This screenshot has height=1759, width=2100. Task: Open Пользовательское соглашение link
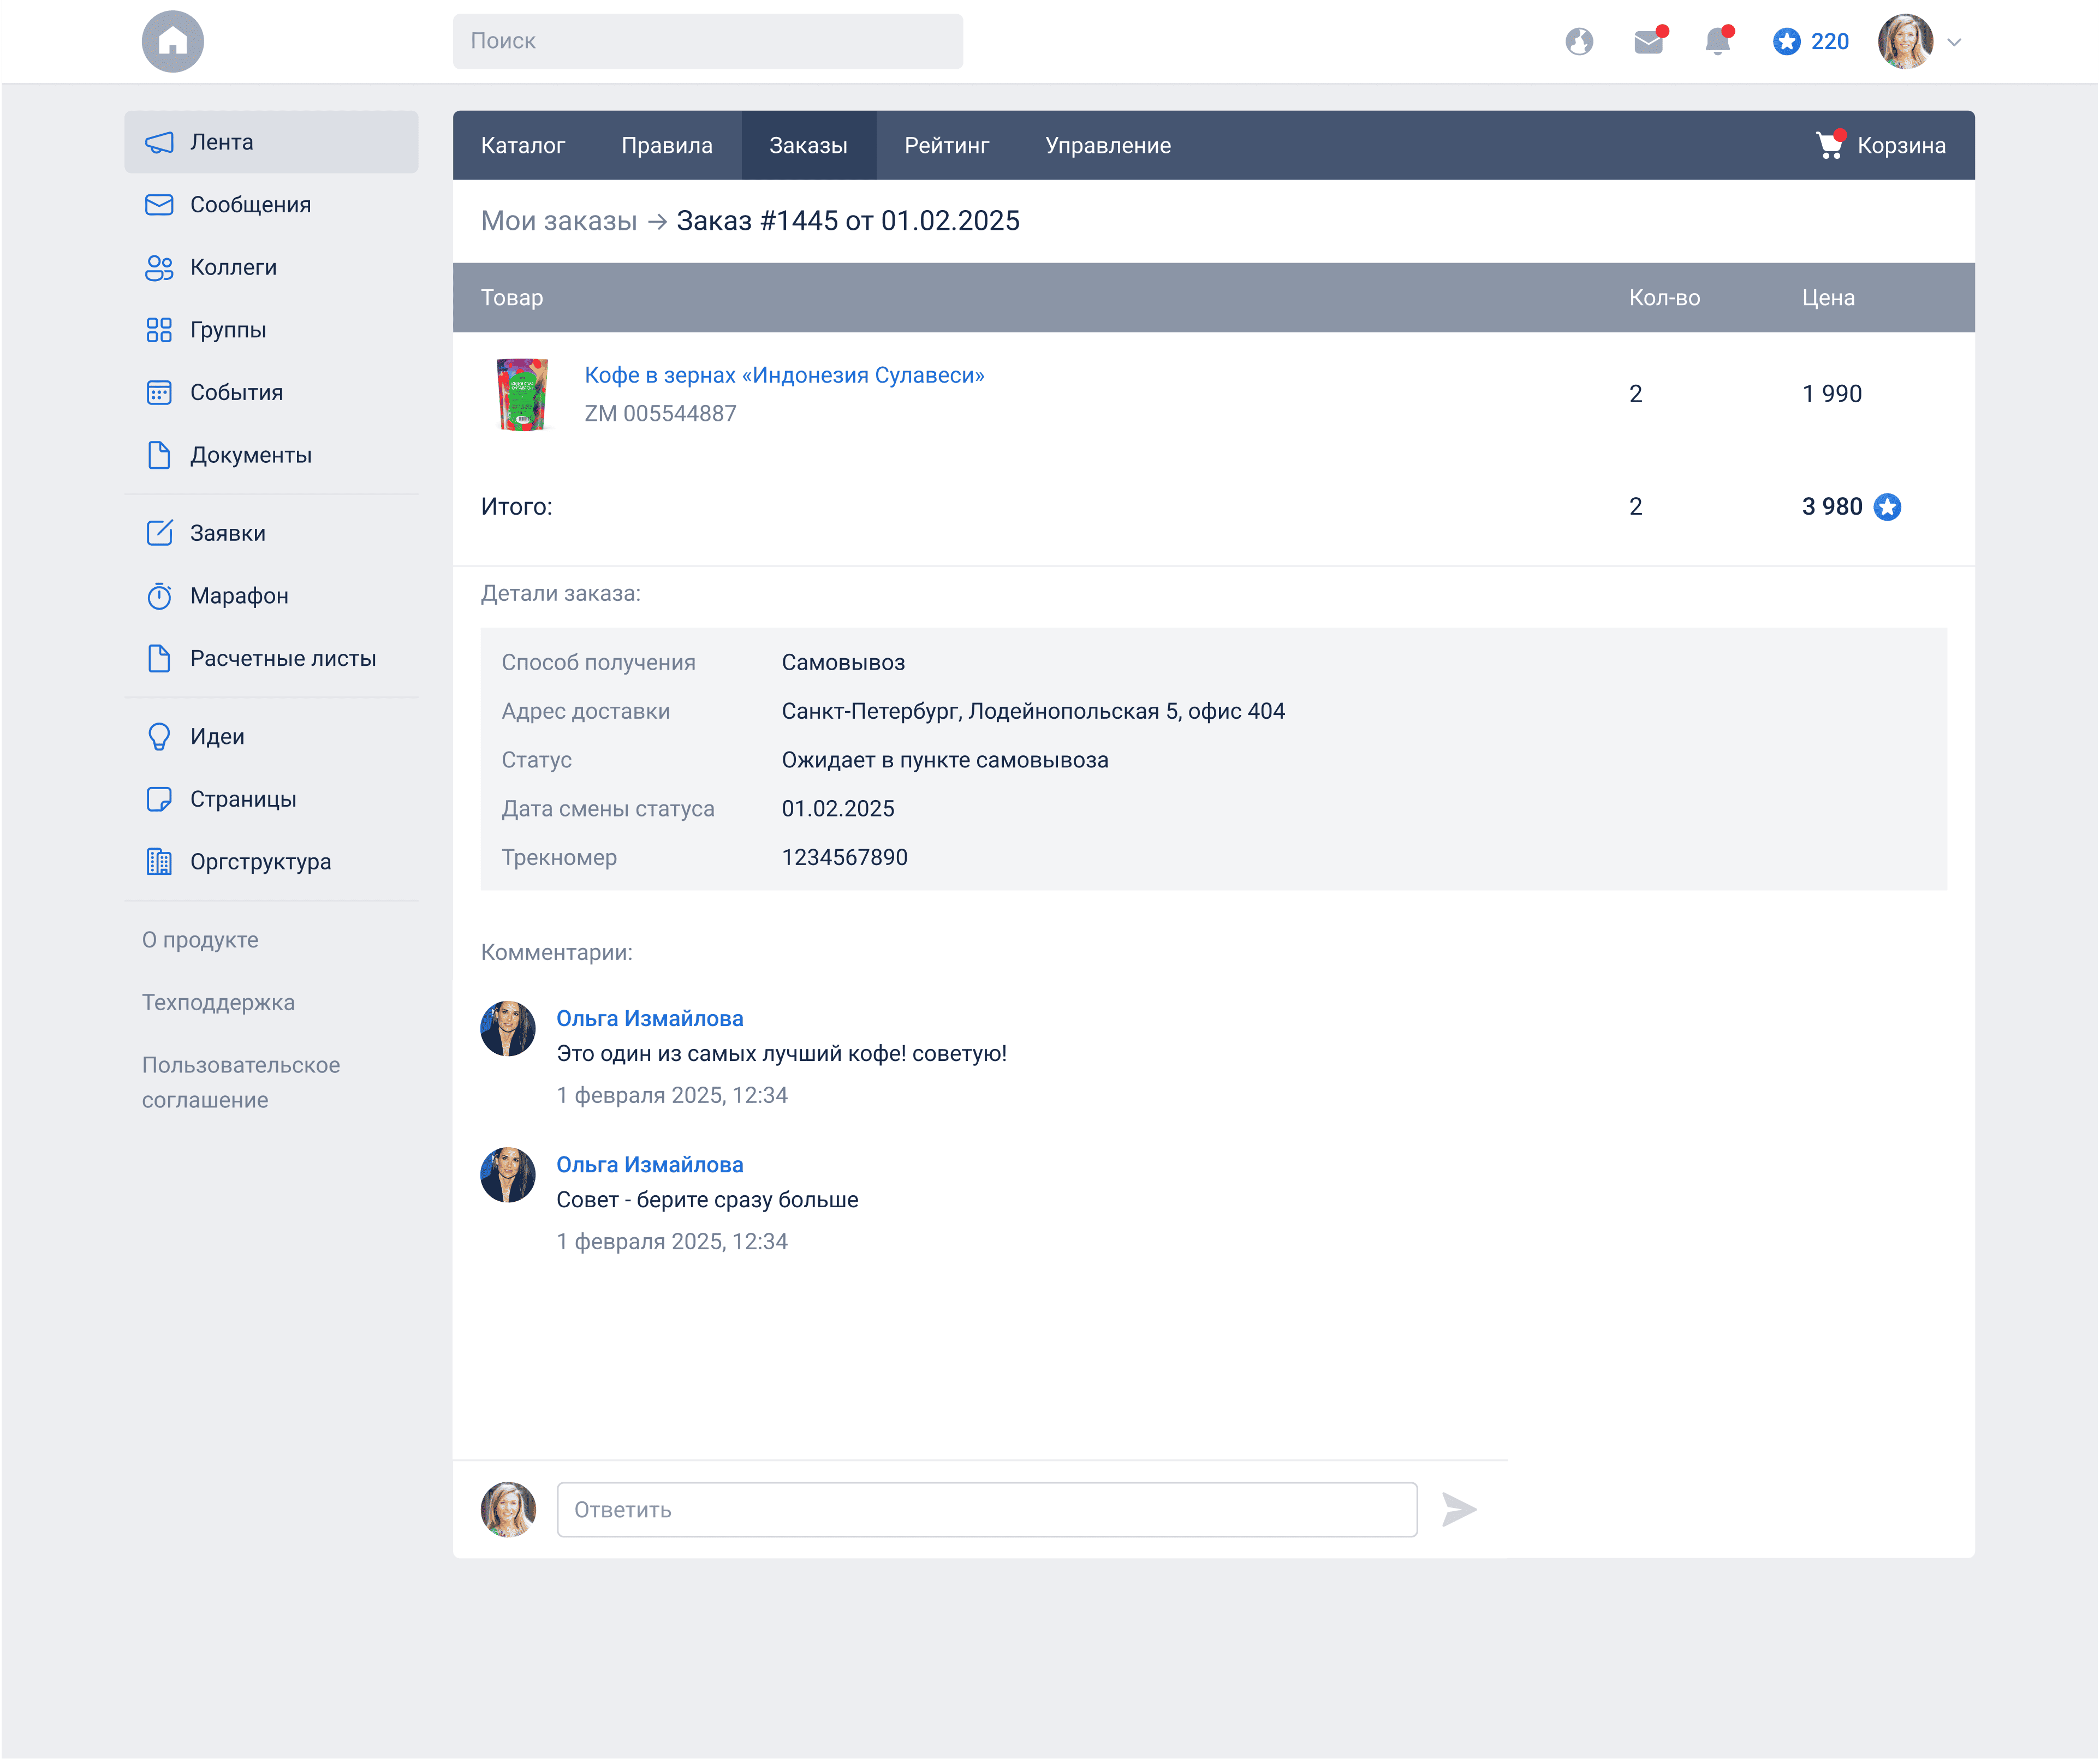(x=241, y=1082)
